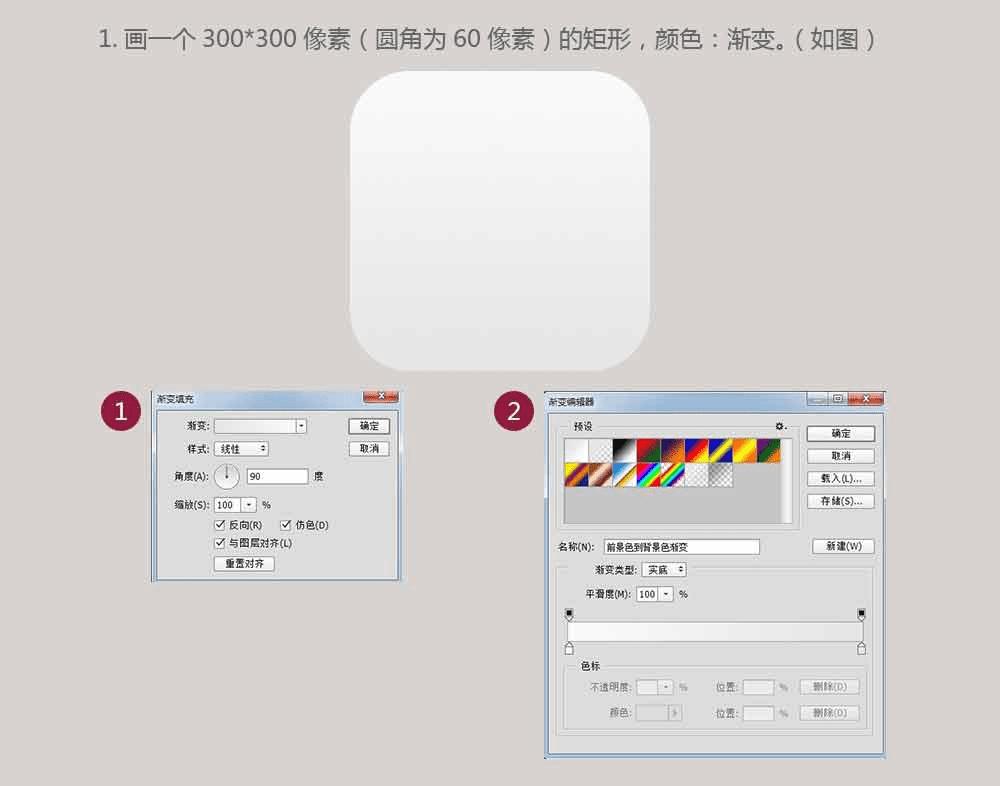Open the 渐变 gradient picker dropdown arrow
The image size is (1000, 786).
point(301,426)
